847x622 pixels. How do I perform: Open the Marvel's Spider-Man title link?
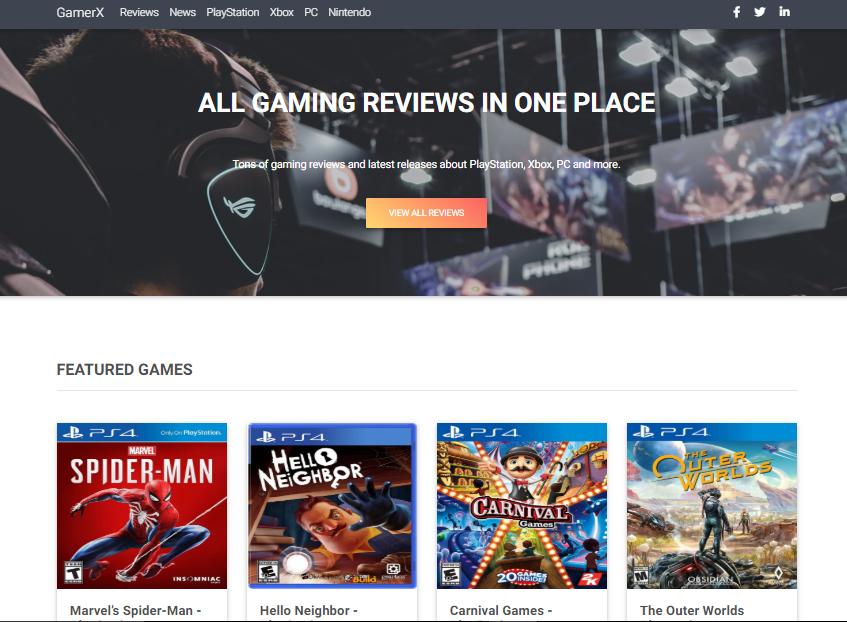tap(136, 611)
